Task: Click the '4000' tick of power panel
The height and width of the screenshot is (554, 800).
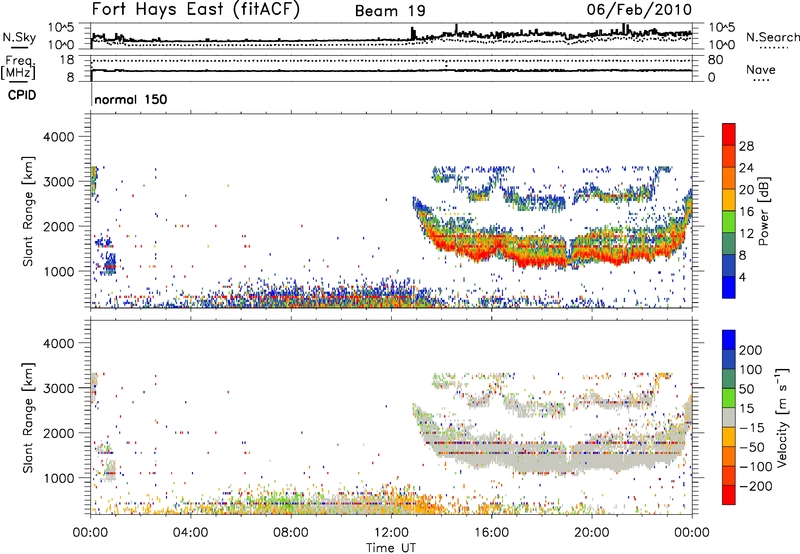Action: 58,137
